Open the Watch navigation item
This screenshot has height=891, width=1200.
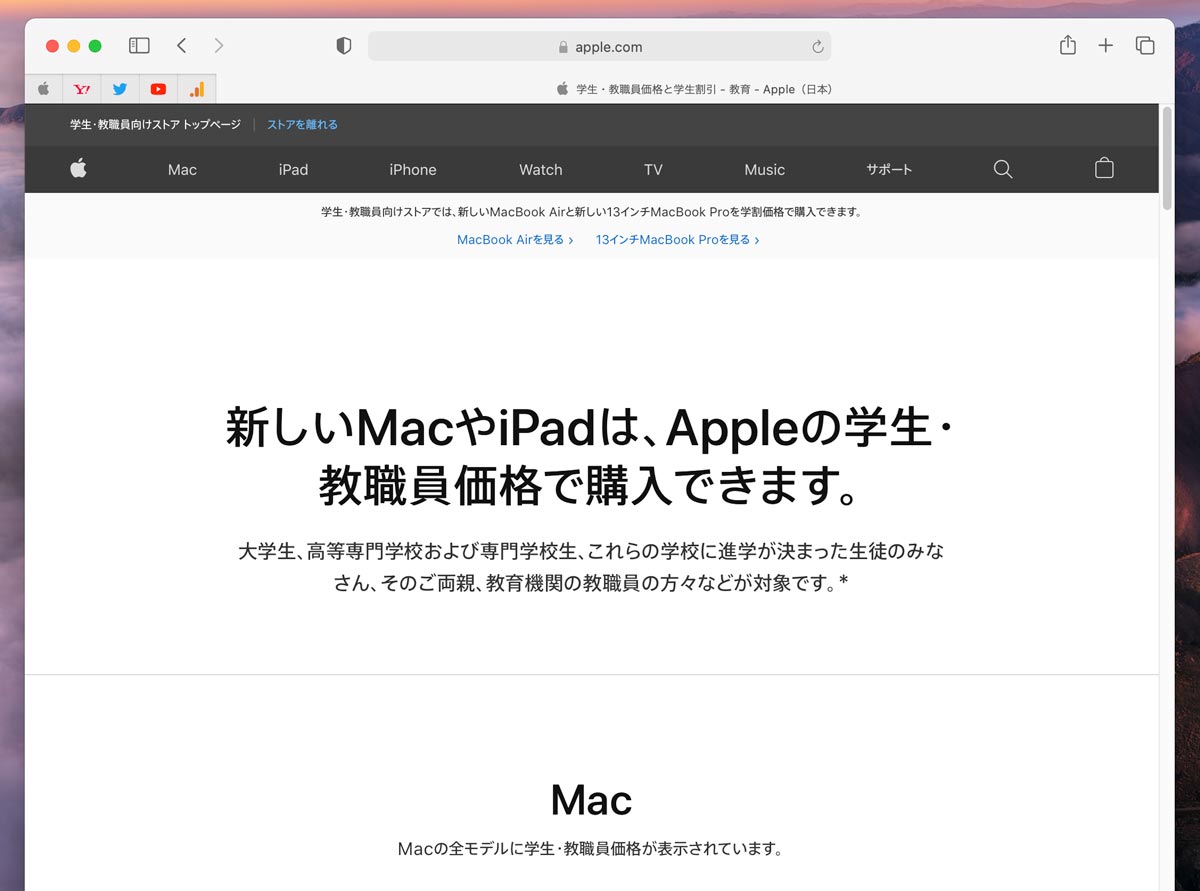tap(541, 170)
